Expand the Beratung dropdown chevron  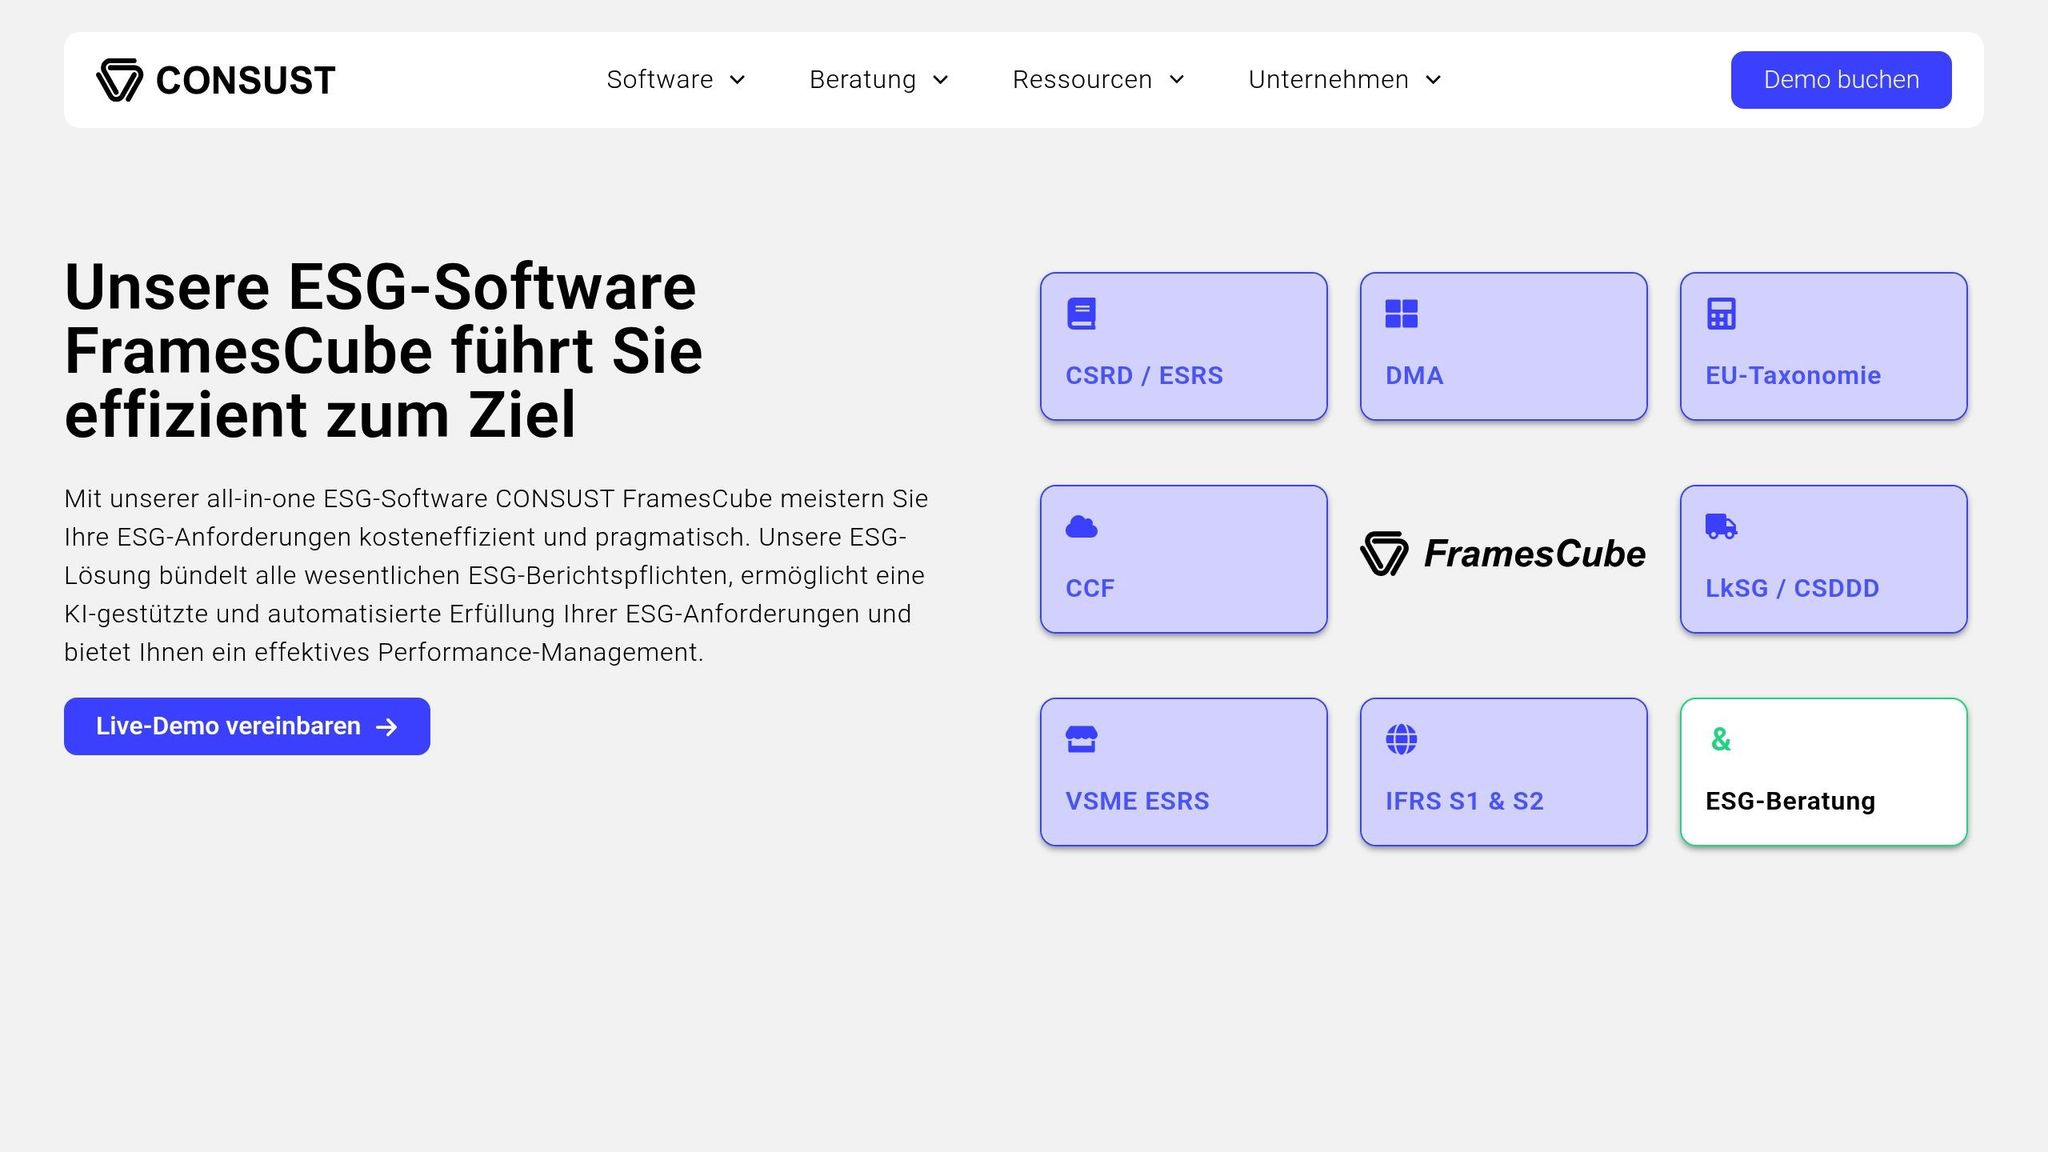coord(940,80)
